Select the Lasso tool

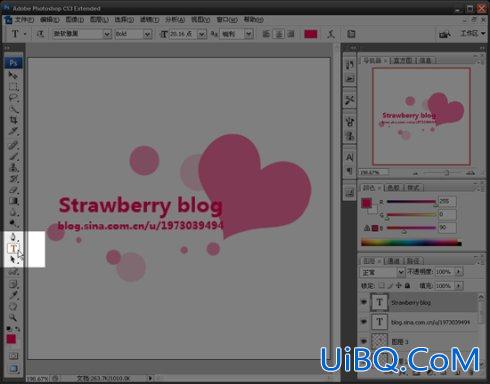[x=13, y=98]
